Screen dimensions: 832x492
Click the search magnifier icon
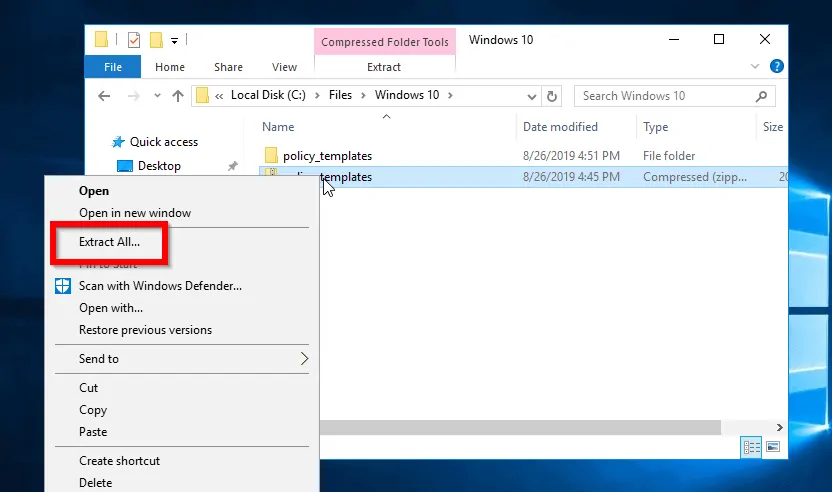pyautogui.click(x=762, y=96)
